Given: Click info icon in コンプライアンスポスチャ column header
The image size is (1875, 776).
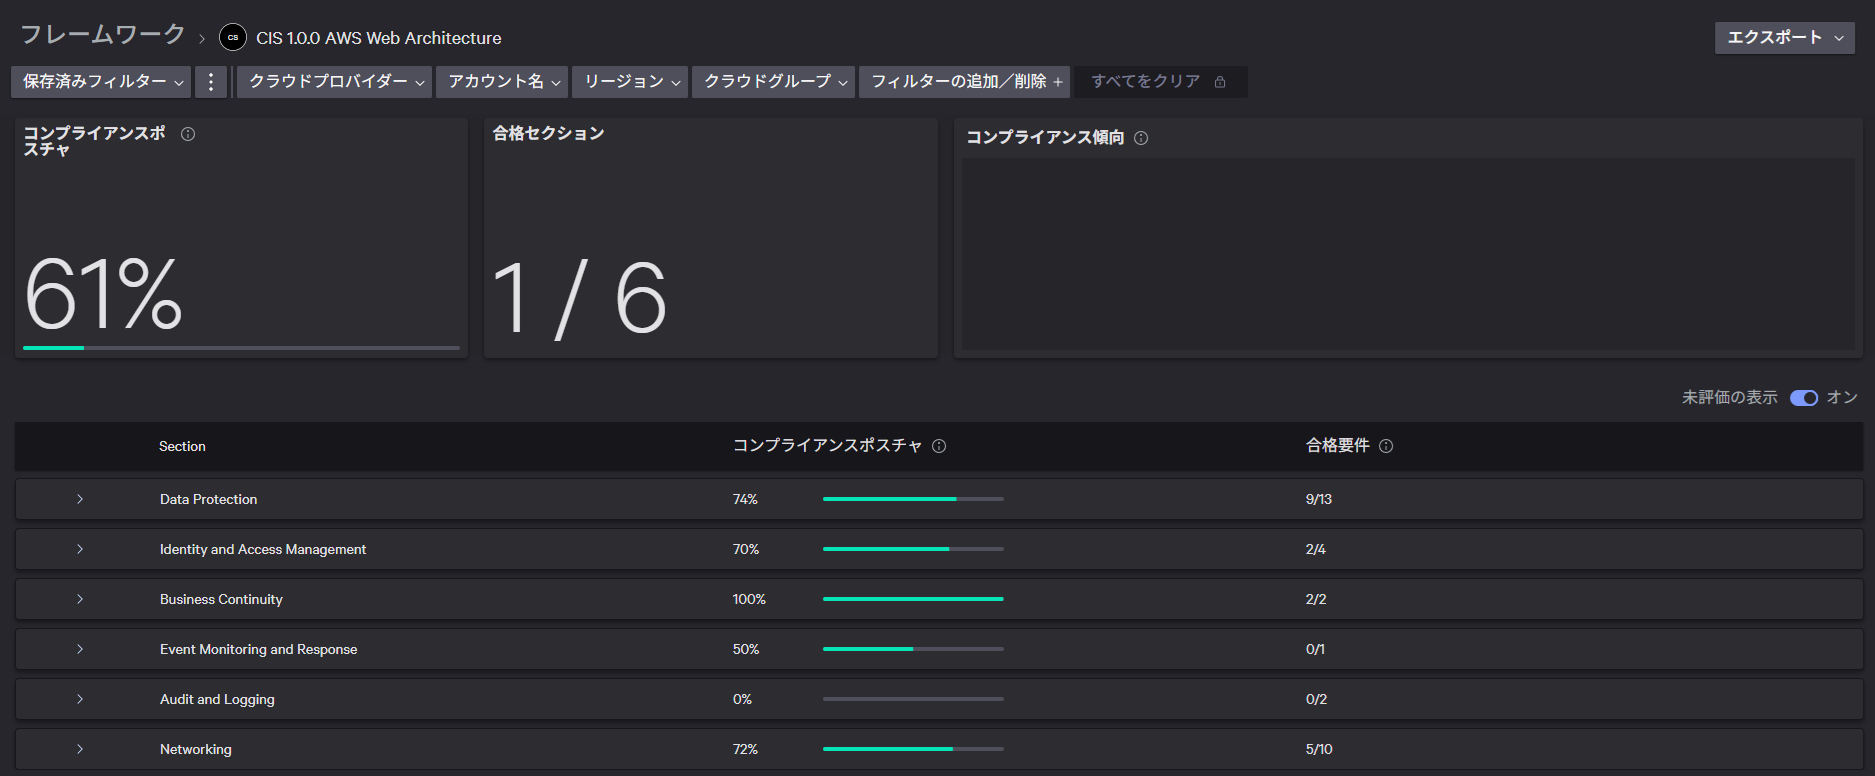Looking at the screenshot, I should pyautogui.click(x=939, y=446).
